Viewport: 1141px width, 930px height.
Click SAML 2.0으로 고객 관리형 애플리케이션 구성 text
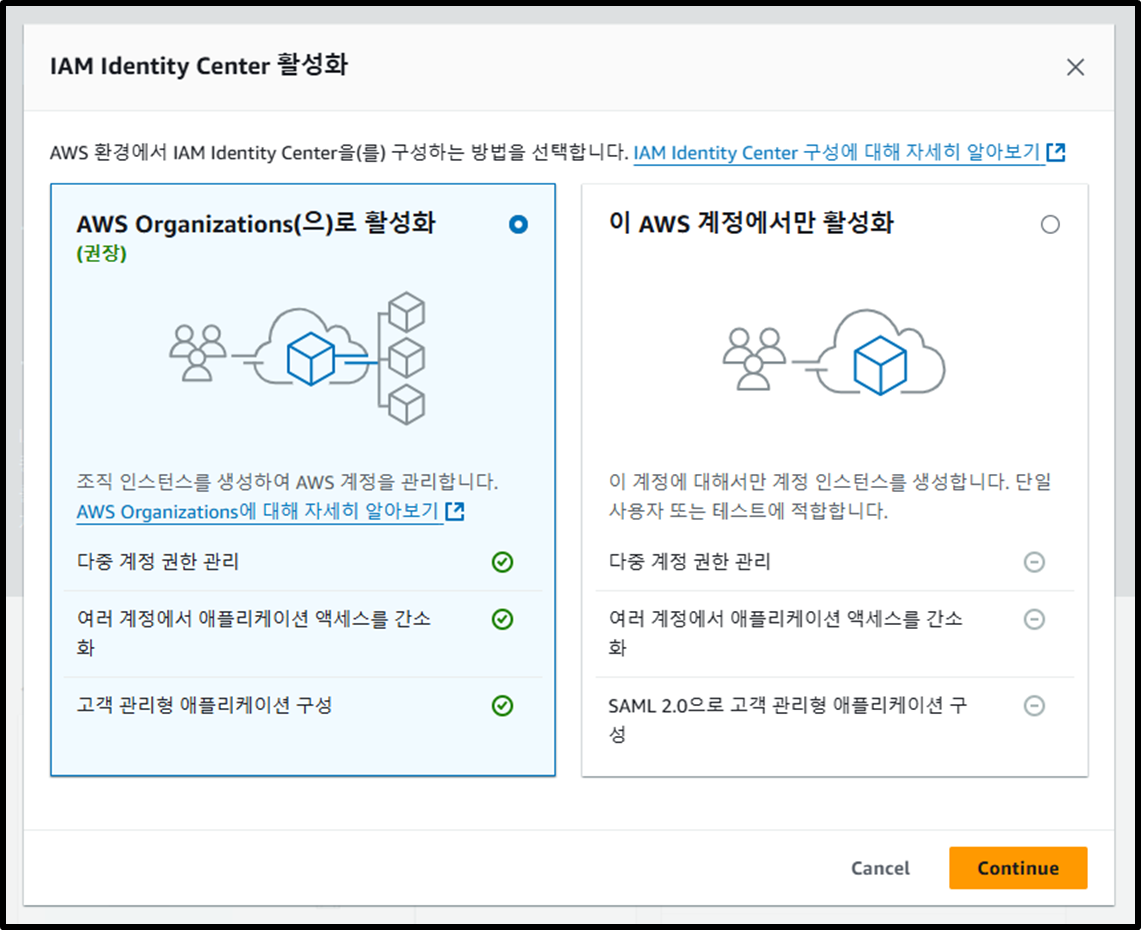tap(787, 720)
